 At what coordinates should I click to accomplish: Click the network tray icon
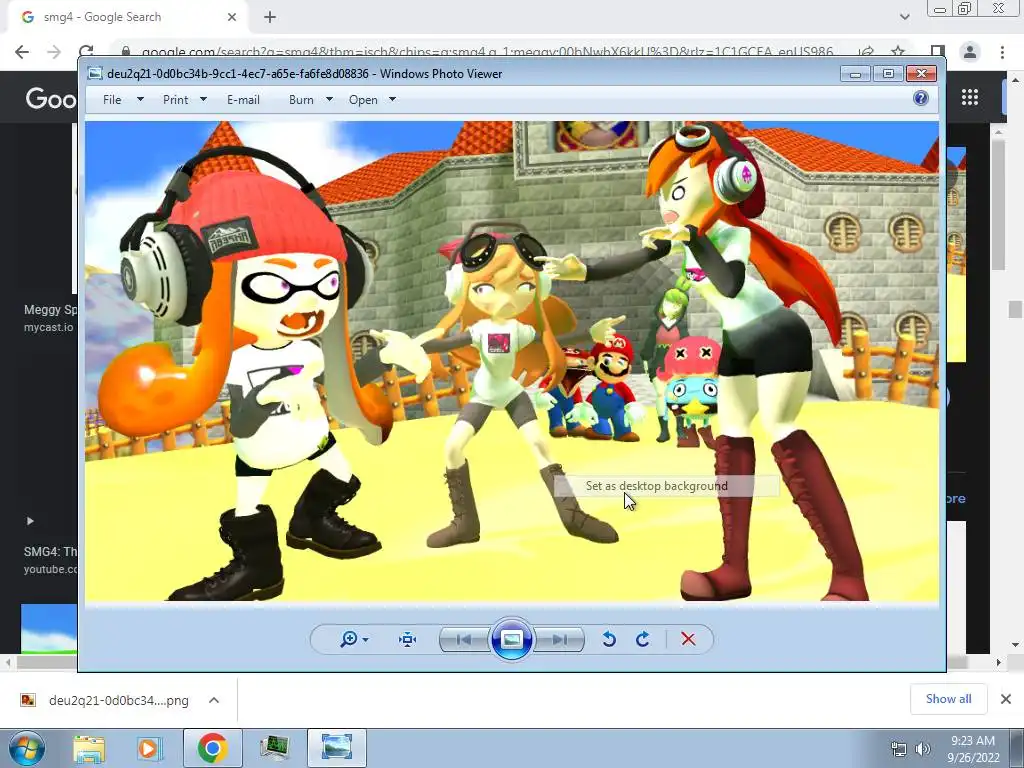[899, 749]
